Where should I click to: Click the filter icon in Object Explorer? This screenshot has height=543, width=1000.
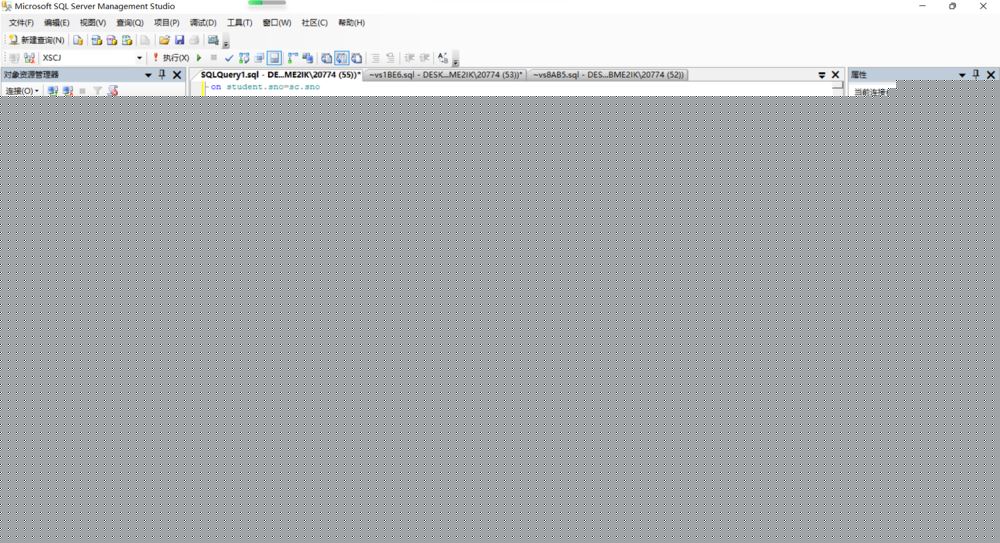(x=98, y=91)
